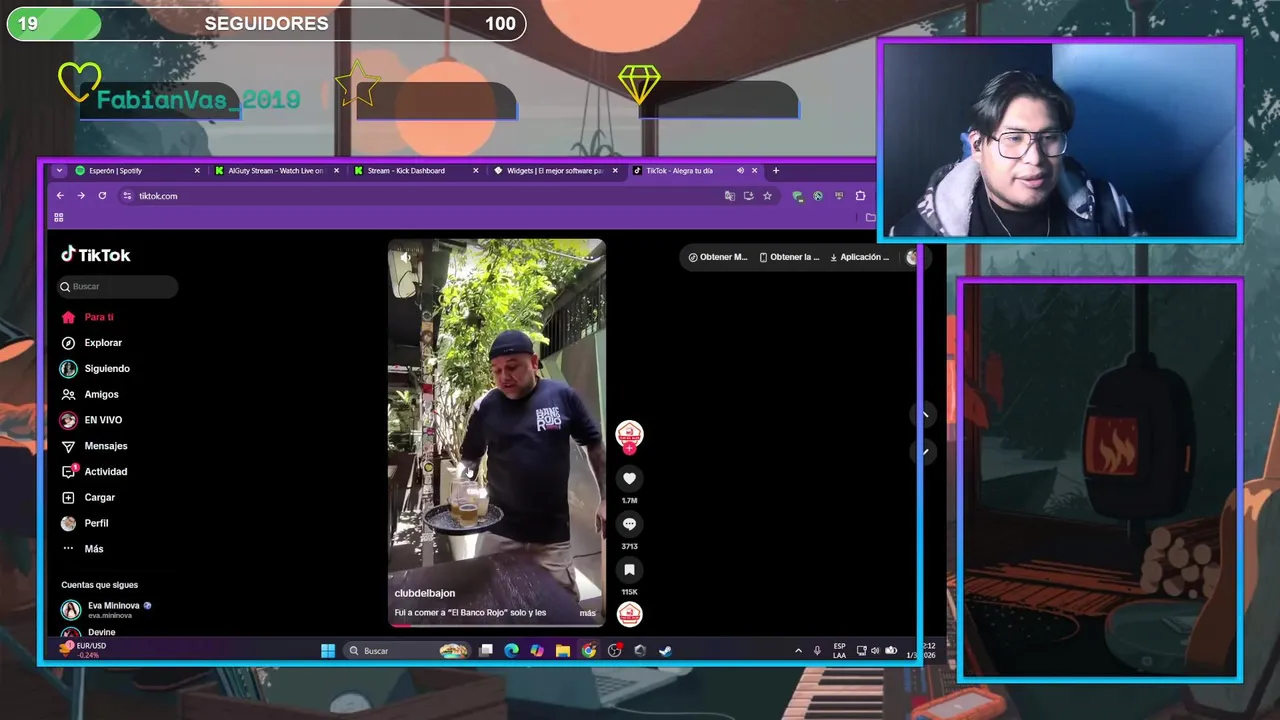The width and height of the screenshot is (1280, 720).
Task: Click the video progress bar at bottom
Action: (x=496, y=626)
